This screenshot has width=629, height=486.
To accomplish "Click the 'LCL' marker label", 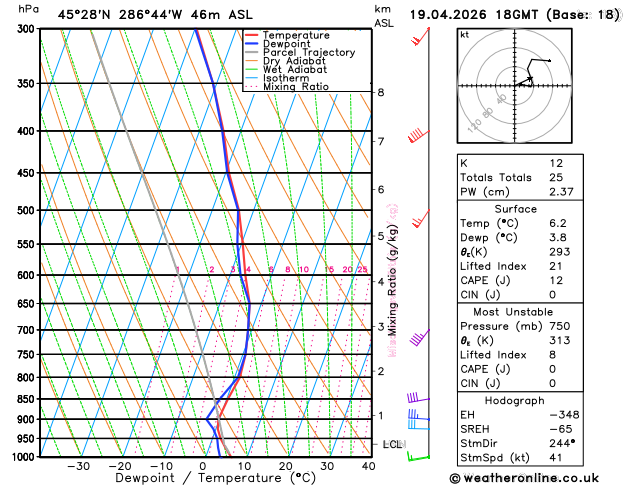I will 392,444.
